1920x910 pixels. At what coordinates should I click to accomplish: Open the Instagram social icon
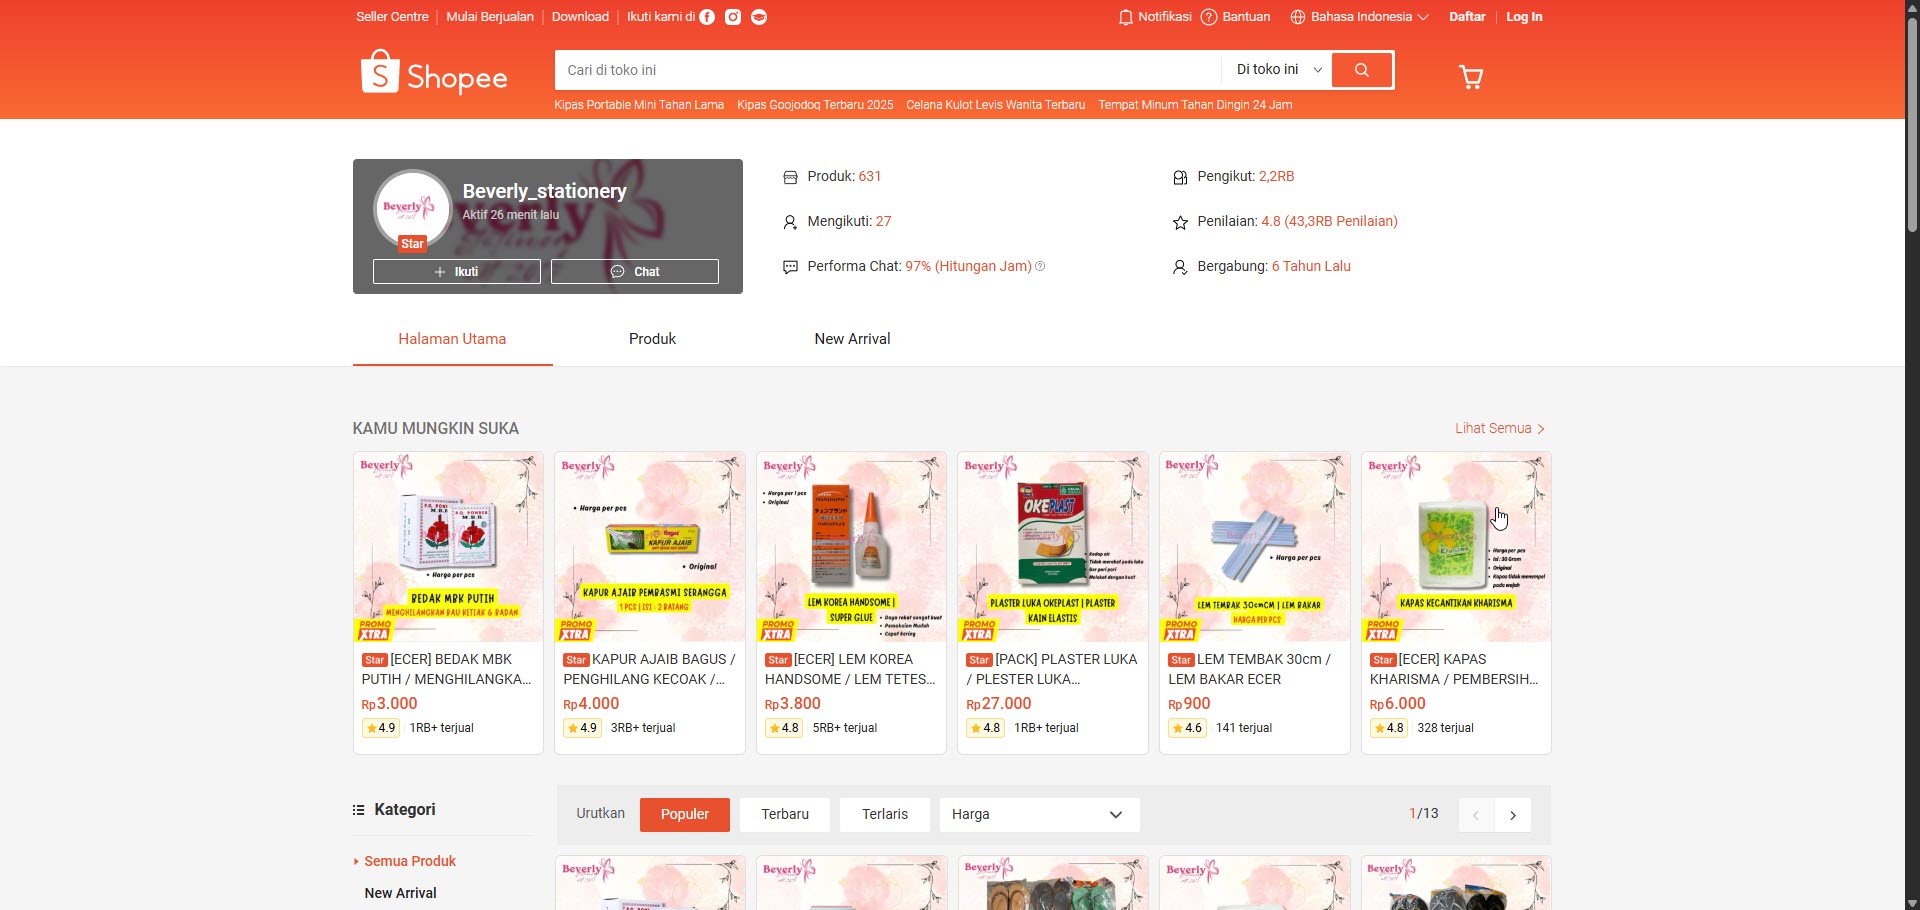pos(733,17)
